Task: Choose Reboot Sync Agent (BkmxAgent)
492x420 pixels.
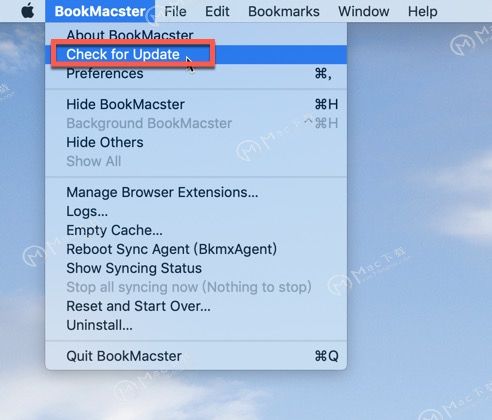Action: point(196,249)
